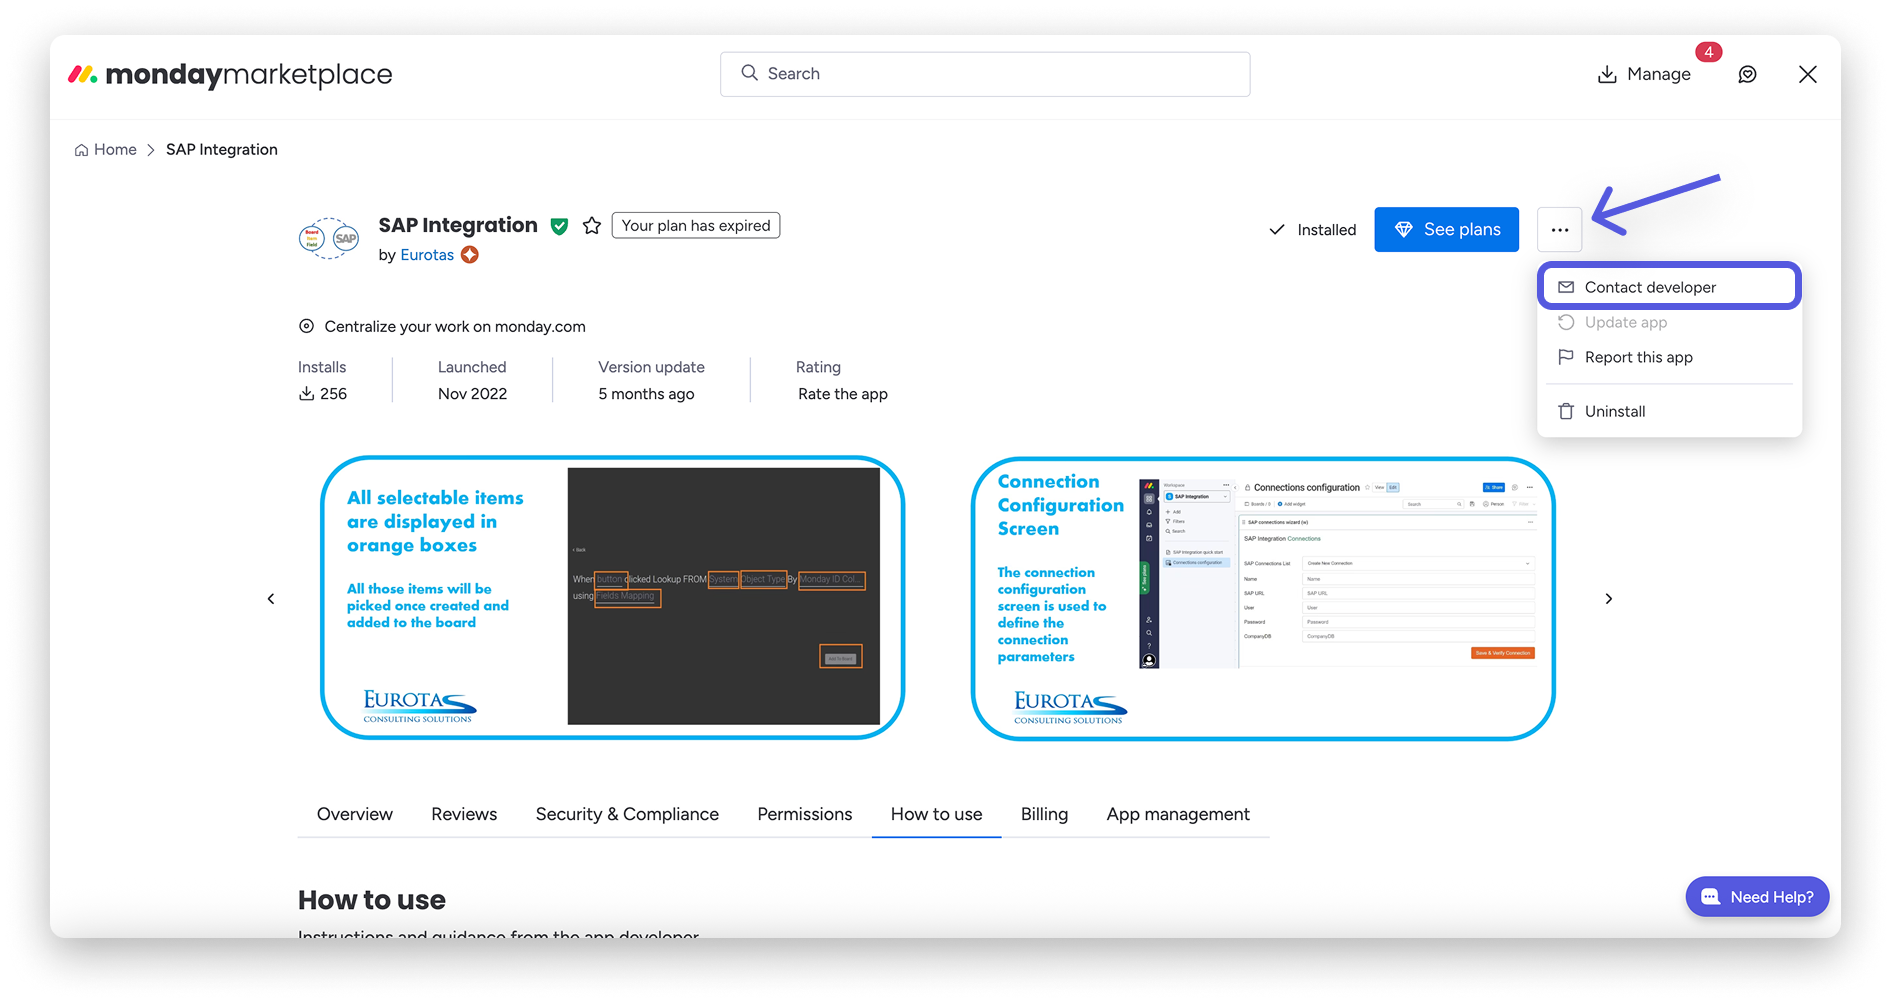Click the orange partner badge beside Eurotas
The image size is (1891, 1003).
click(x=470, y=255)
